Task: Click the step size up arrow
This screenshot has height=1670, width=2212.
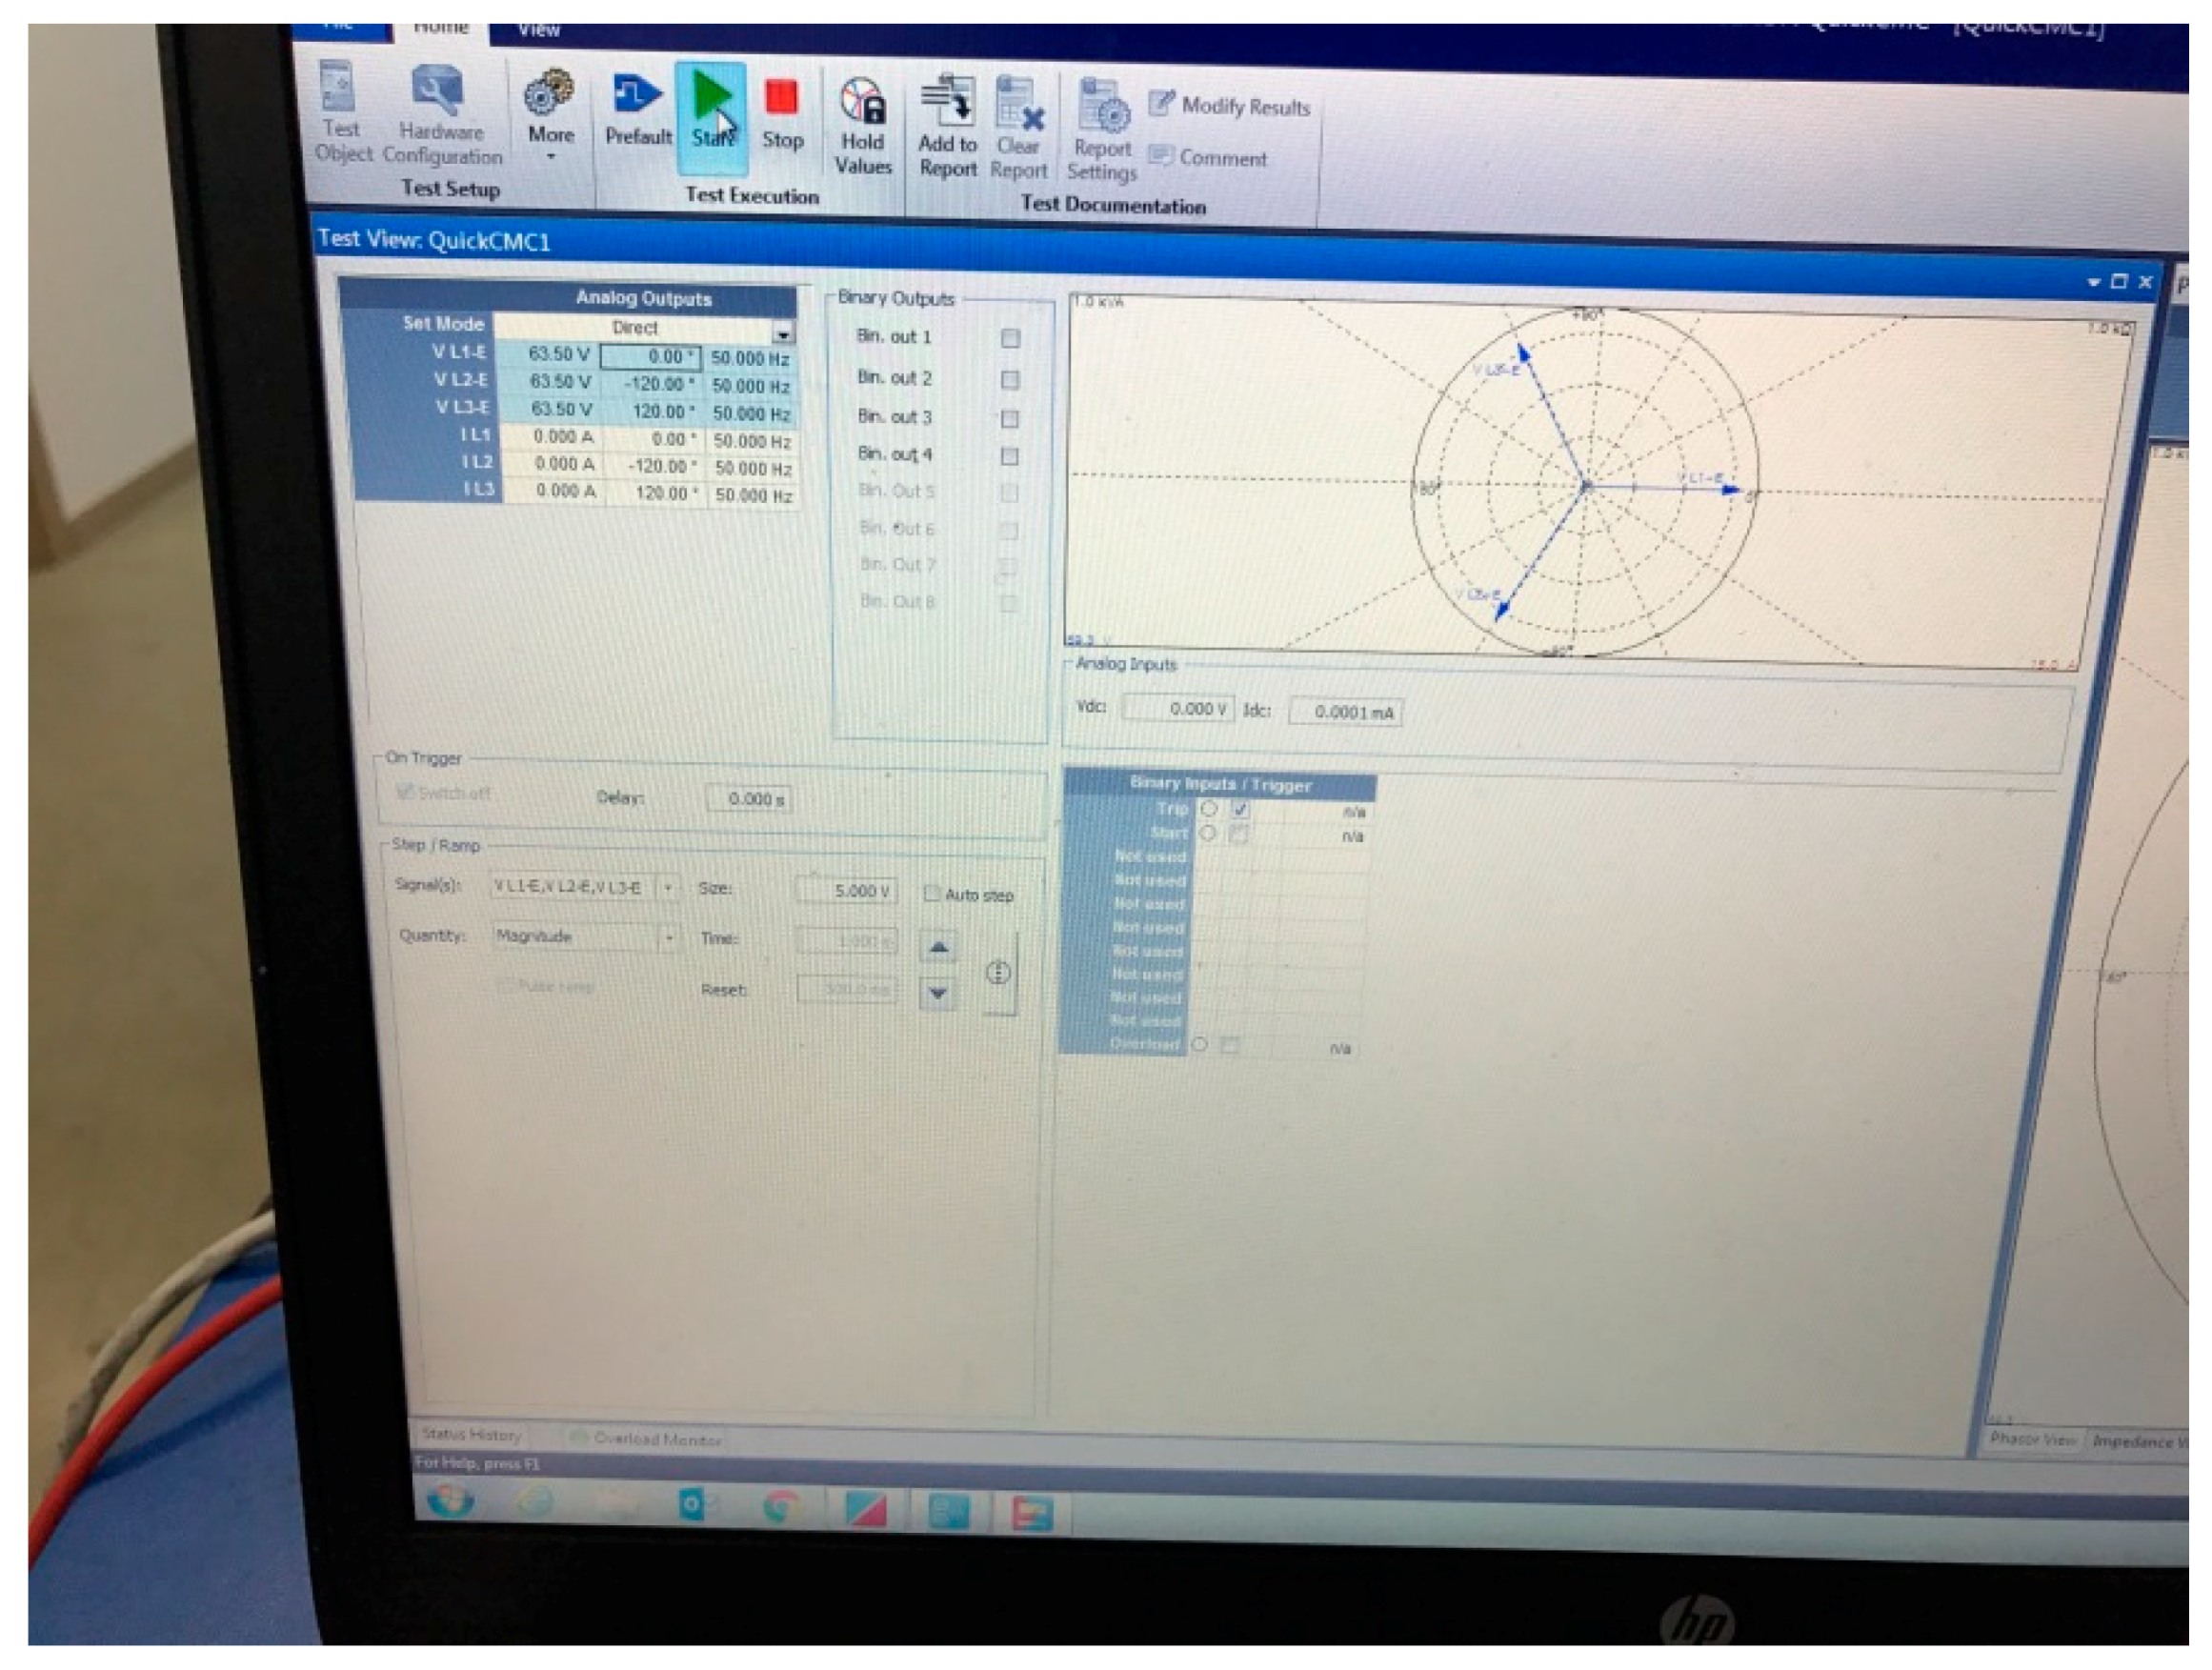Action: [936, 944]
